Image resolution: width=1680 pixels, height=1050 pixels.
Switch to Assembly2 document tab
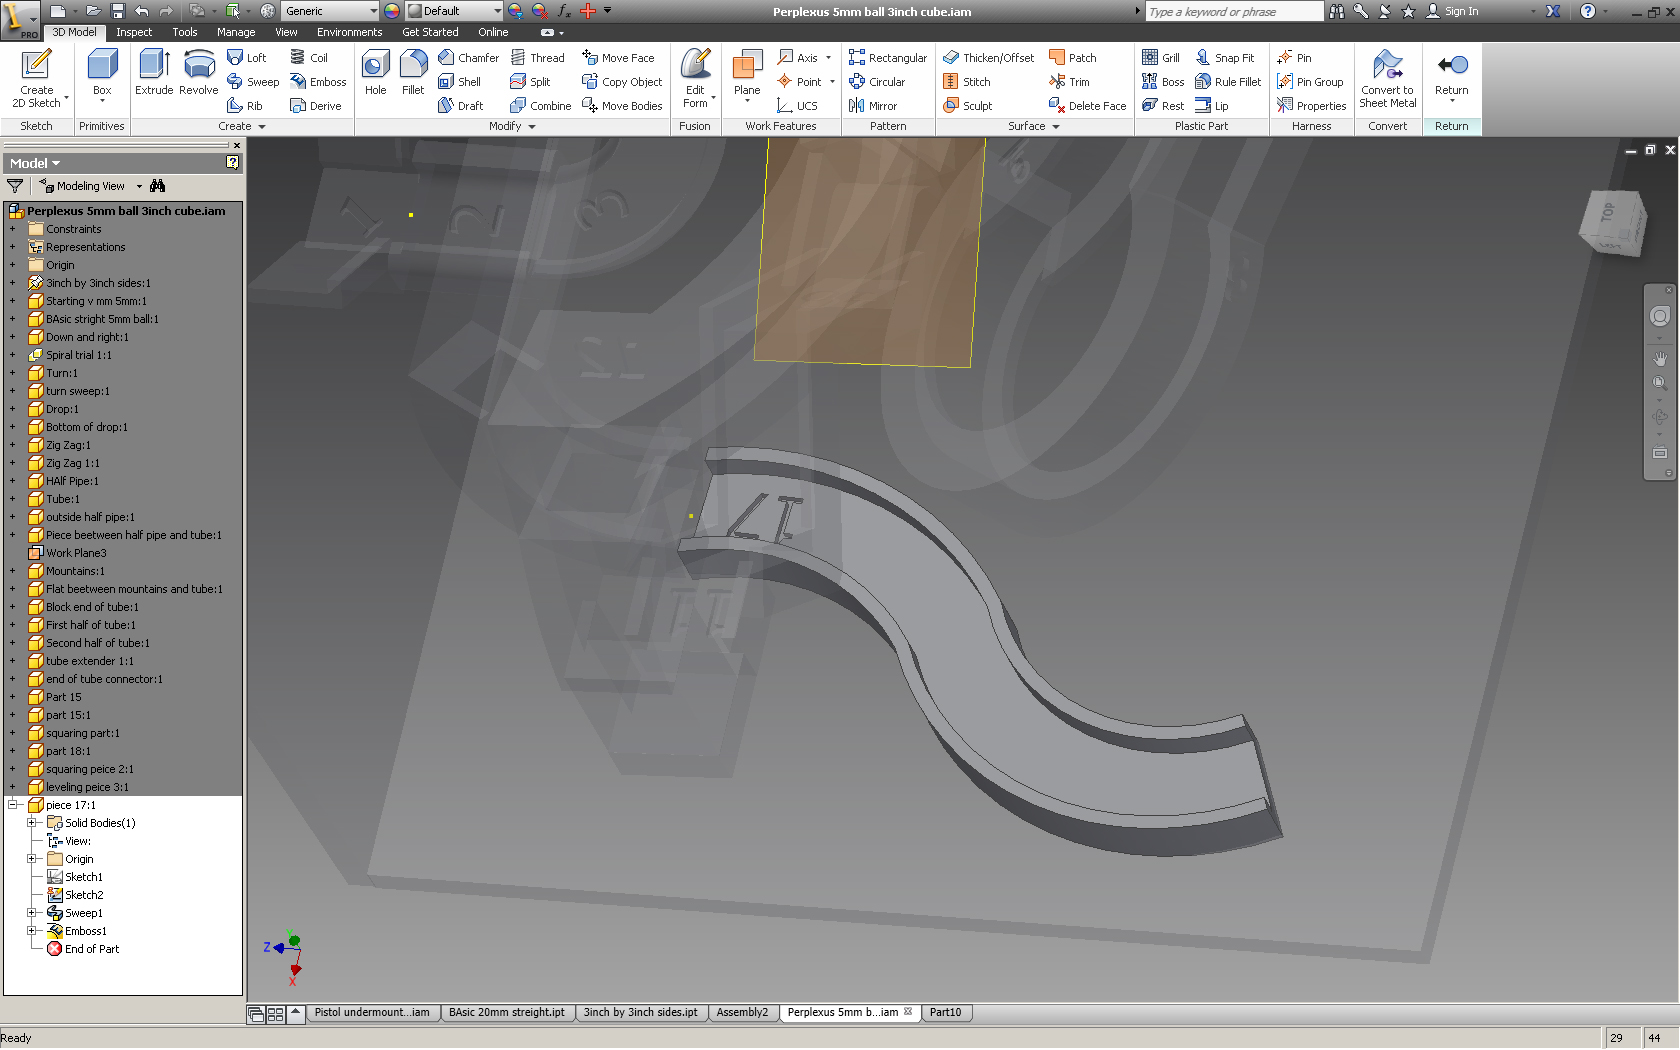point(742,1013)
